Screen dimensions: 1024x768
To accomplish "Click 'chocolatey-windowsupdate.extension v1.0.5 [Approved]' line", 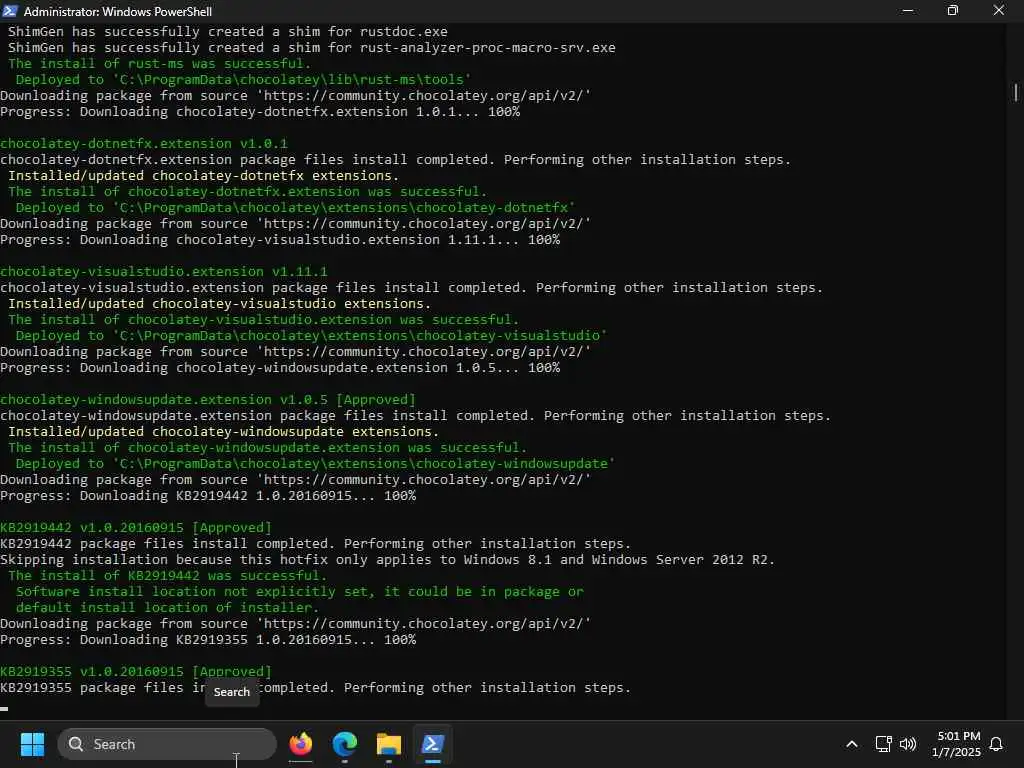I will 208,400.
